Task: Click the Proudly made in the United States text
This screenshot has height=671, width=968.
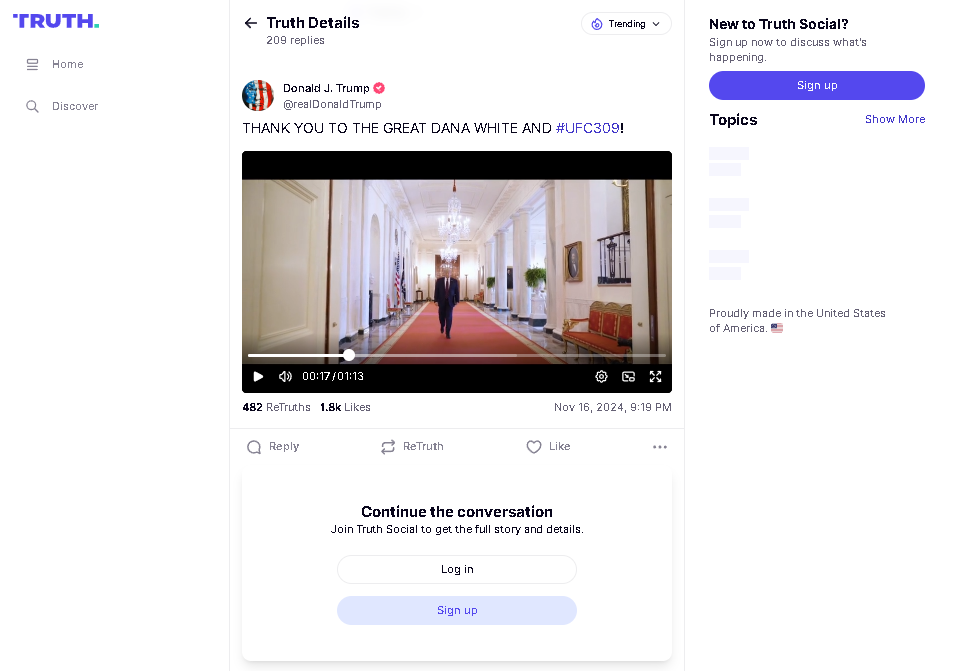Action: pyautogui.click(x=797, y=320)
